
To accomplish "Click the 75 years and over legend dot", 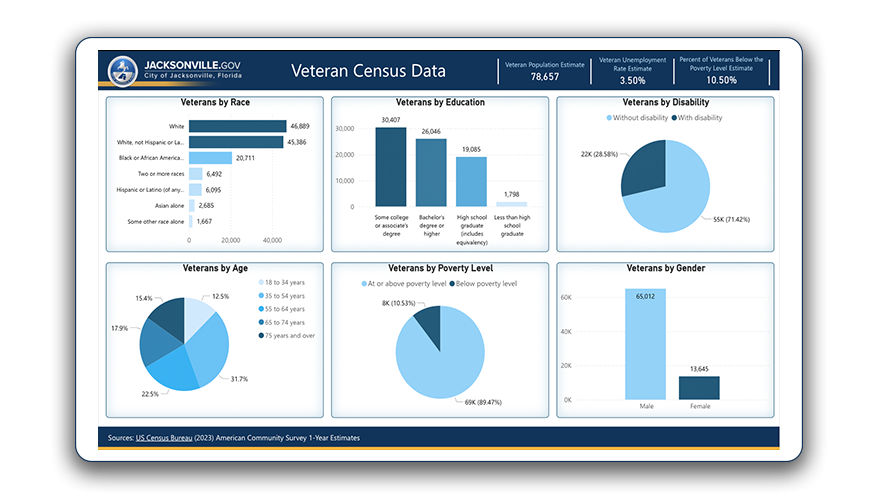I will pyautogui.click(x=261, y=335).
